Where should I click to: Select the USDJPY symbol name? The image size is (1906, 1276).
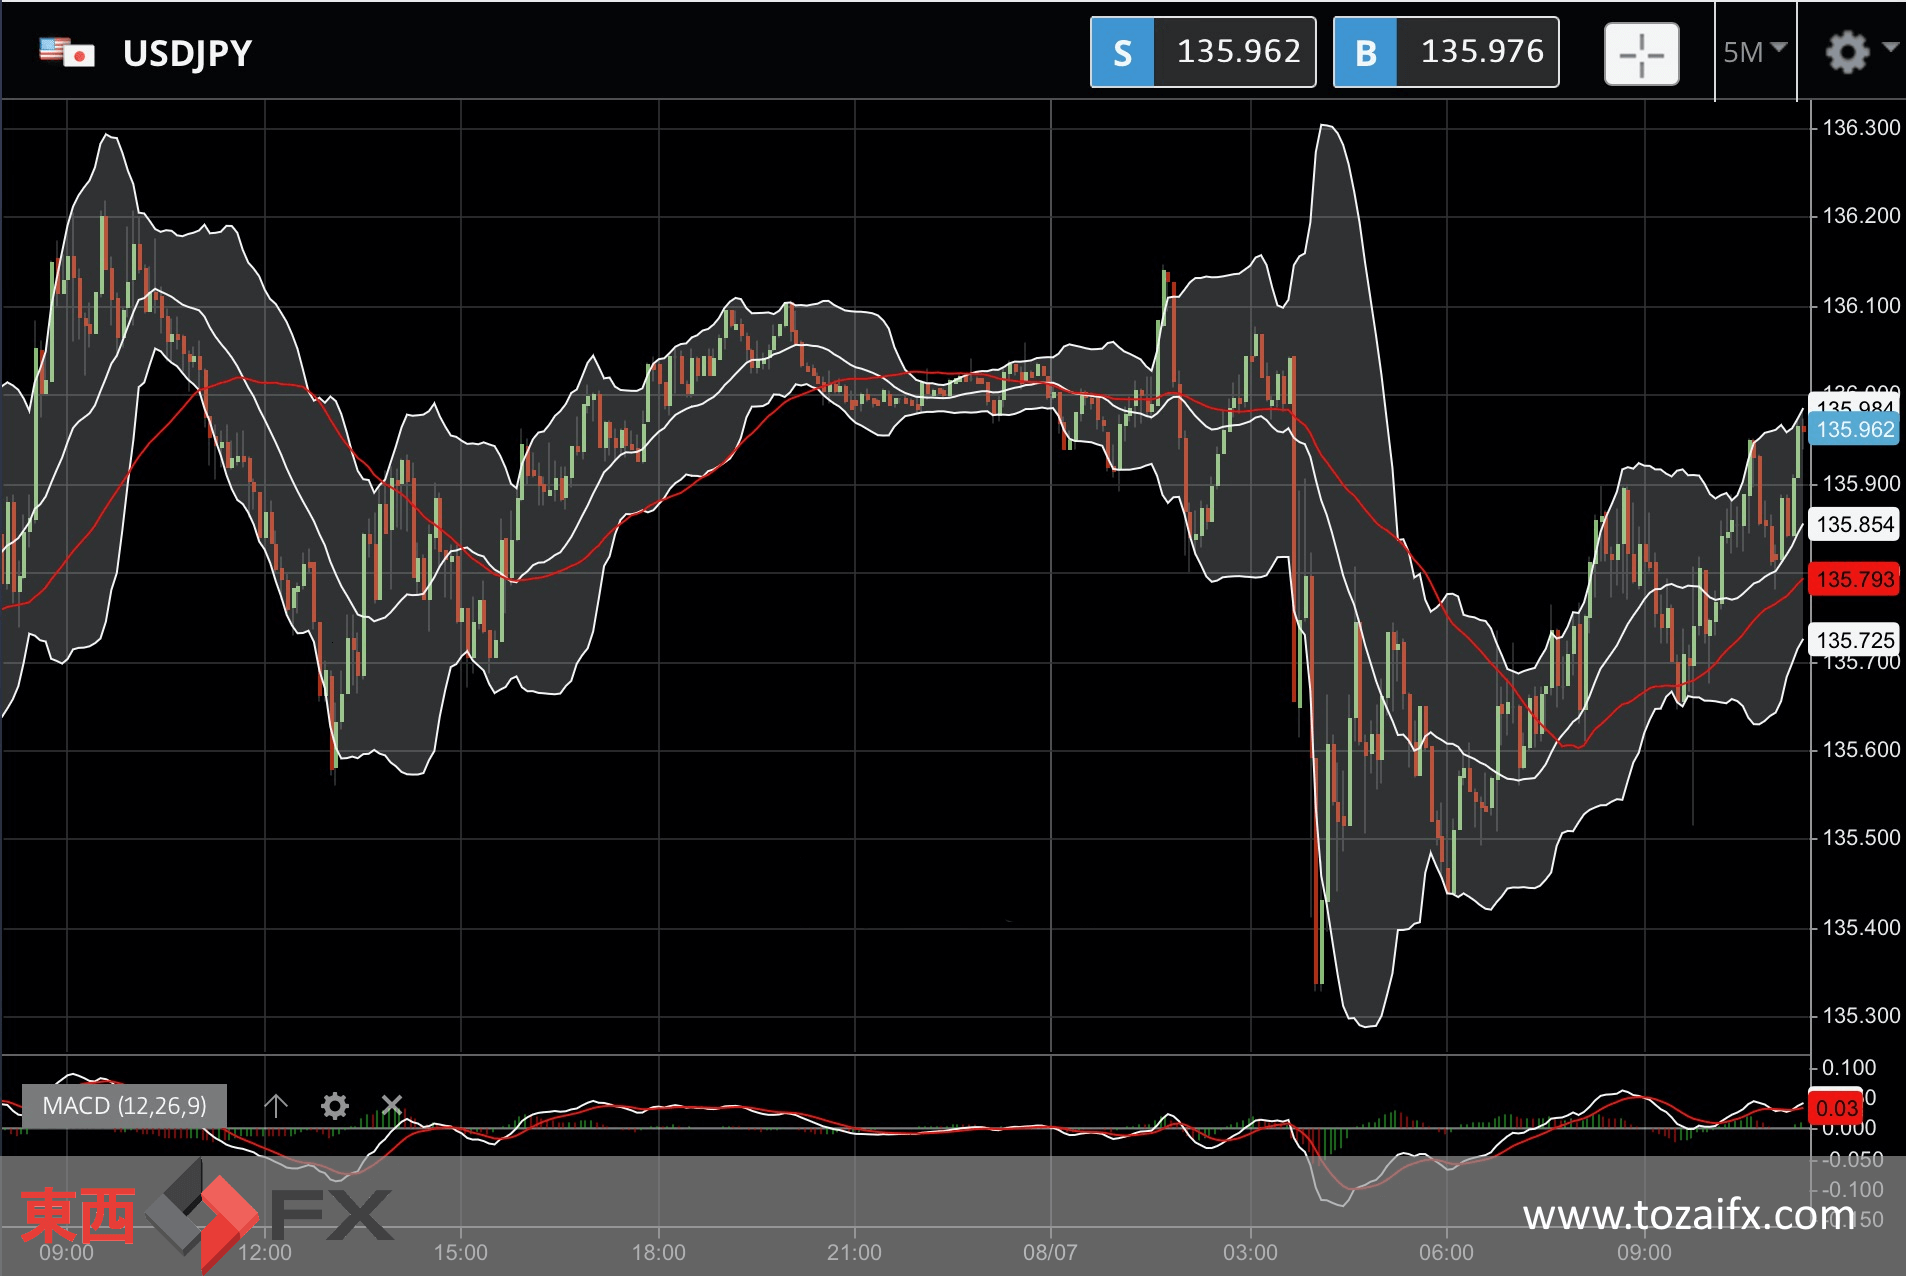tap(187, 53)
